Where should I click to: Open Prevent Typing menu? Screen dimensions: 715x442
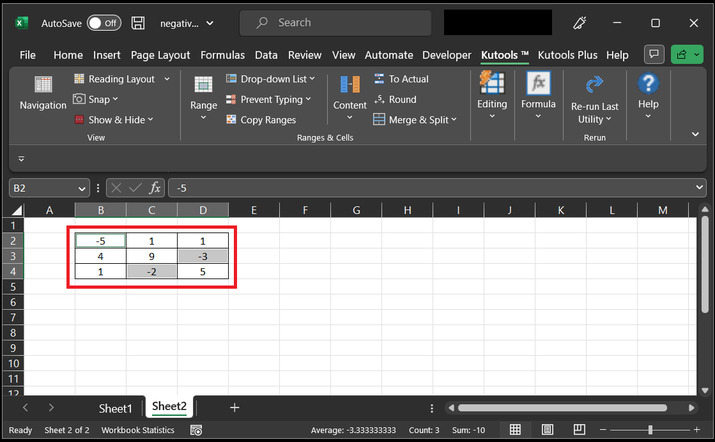[x=269, y=99]
